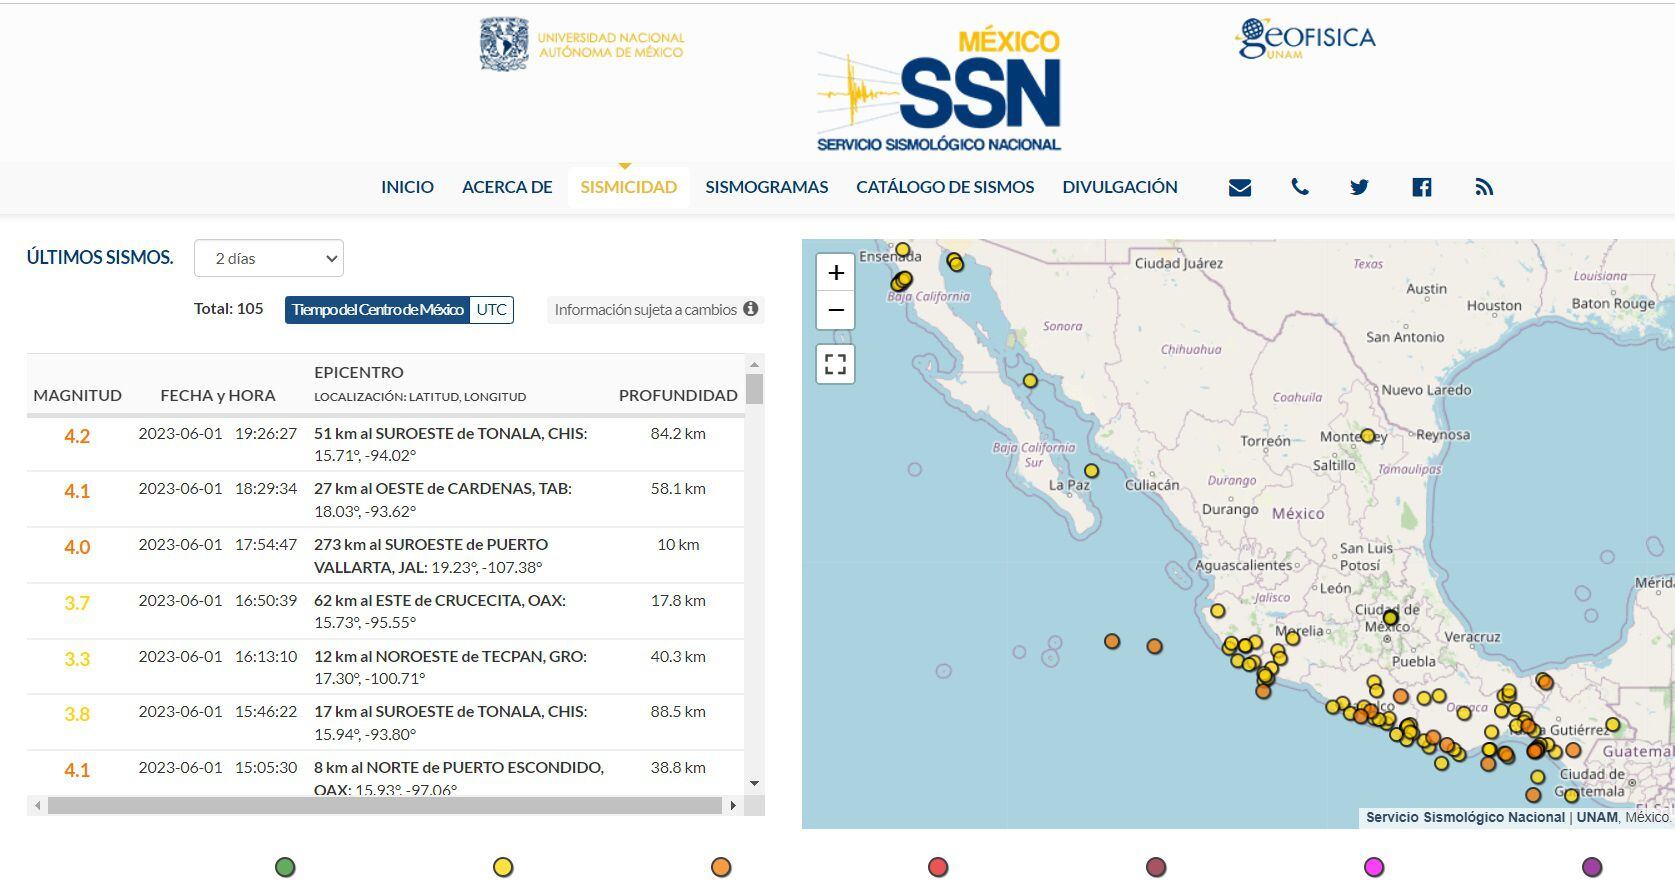Go to CATÁLOGO DE SISMOS

tap(945, 187)
